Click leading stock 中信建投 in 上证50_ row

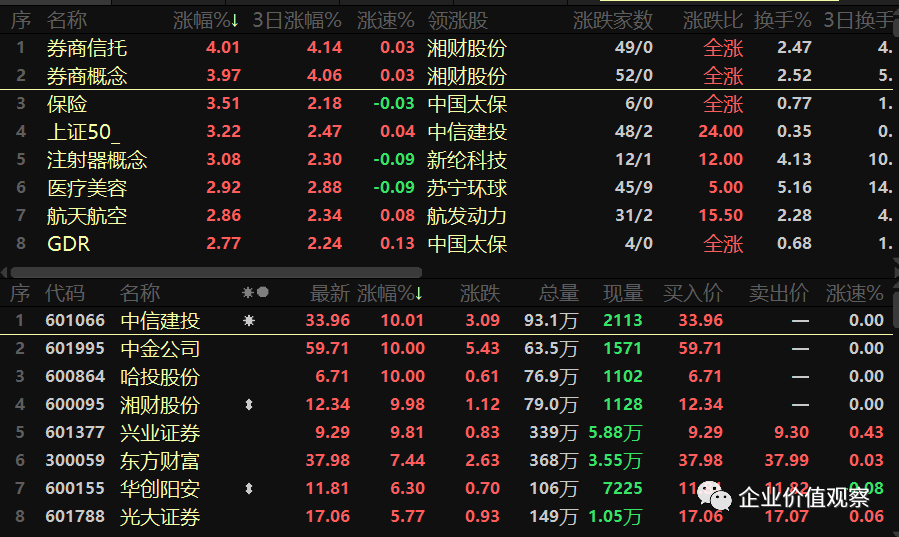tap(467, 132)
